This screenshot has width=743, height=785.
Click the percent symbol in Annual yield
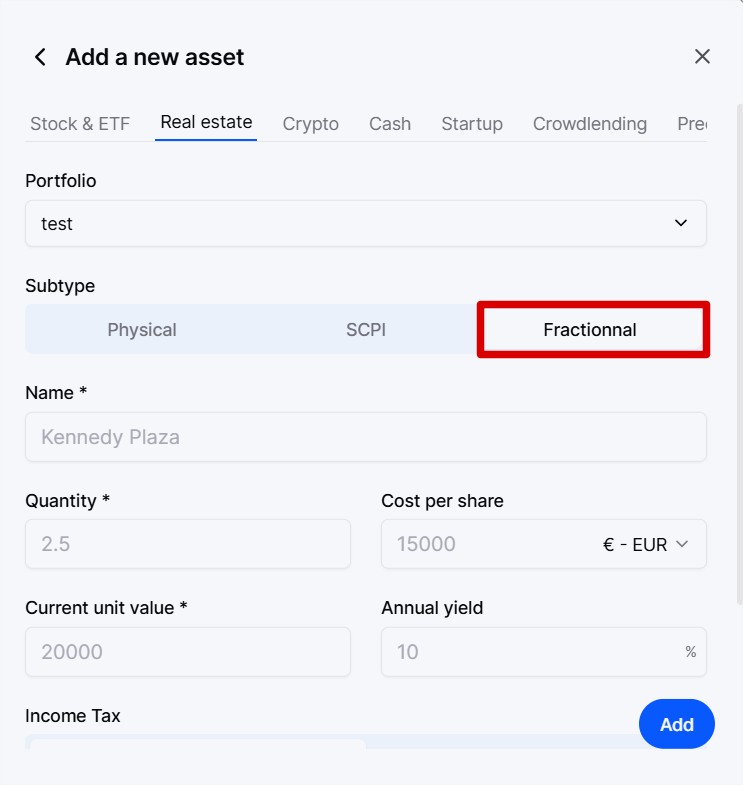[690, 651]
